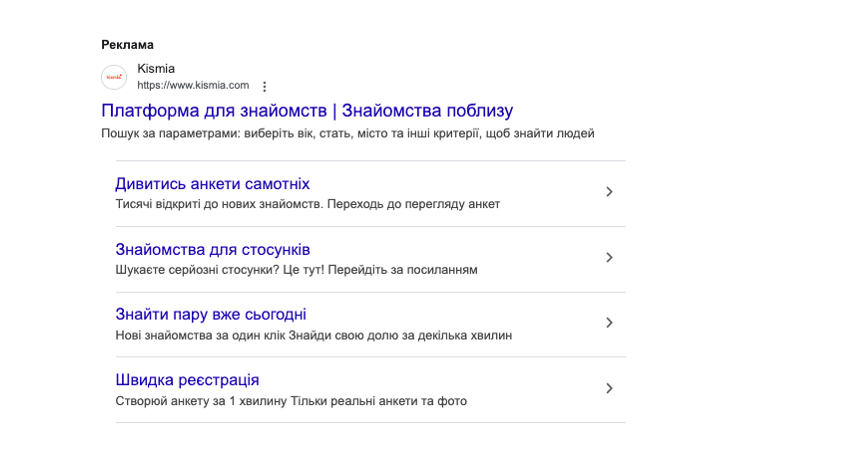Screen dimensions: 843x464
Task: Click chevron beside Знайти пару вже сьогодні
Action: click(x=609, y=323)
